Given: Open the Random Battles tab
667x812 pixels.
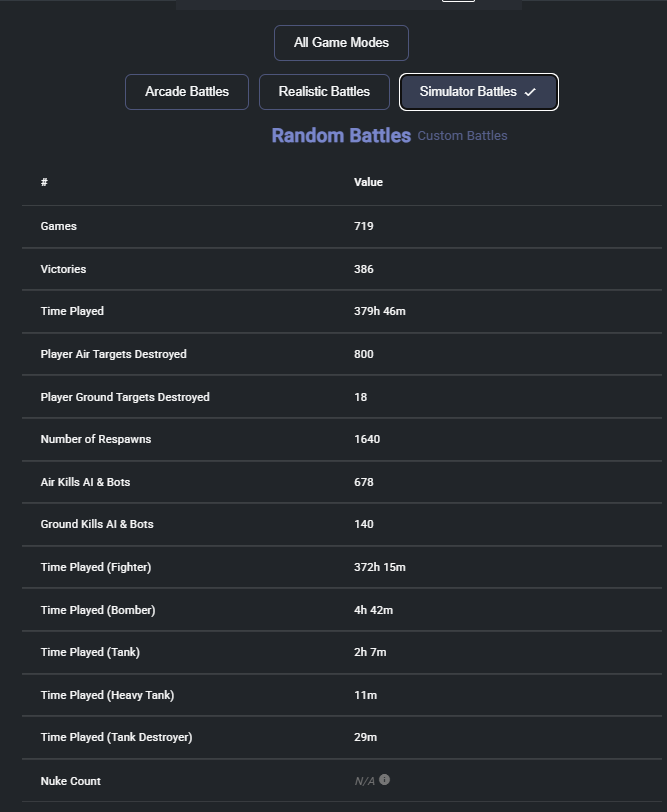Looking at the screenshot, I should pyautogui.click(x=341, y=136).
